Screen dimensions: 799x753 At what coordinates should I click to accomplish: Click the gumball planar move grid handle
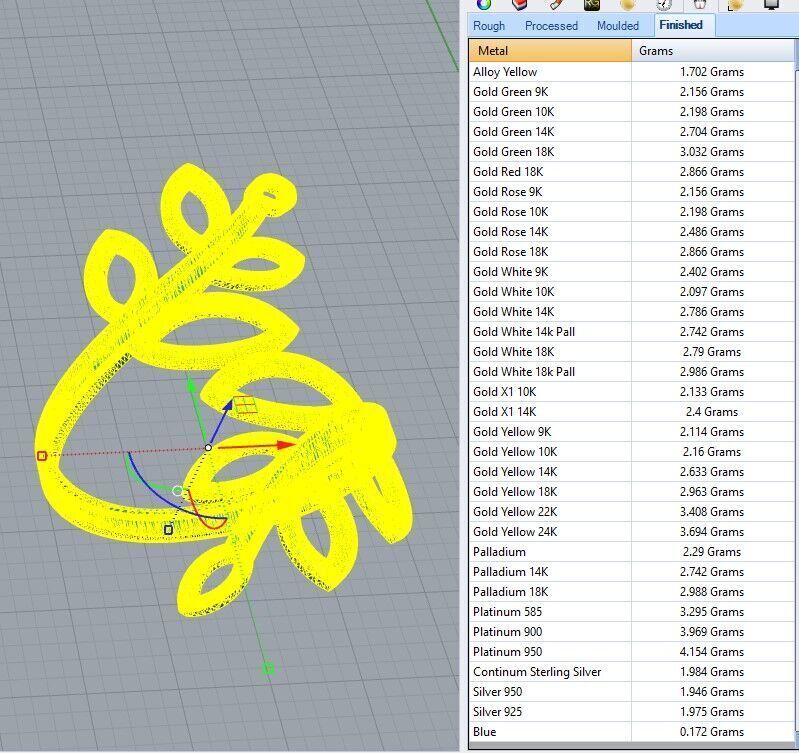[245, 405]
